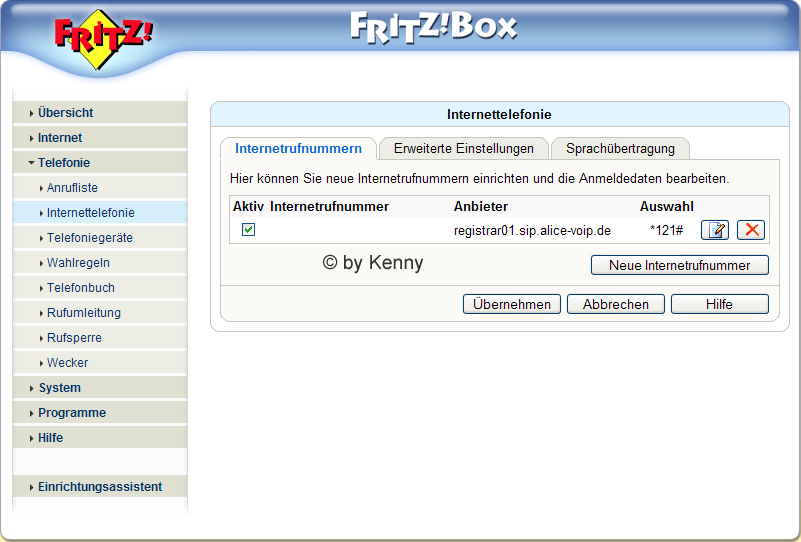Image resolution: width=801 pixels, height=542 pixels.
Task: Open Hilfe button in the dialog
Action: click(x=719, y=304)
